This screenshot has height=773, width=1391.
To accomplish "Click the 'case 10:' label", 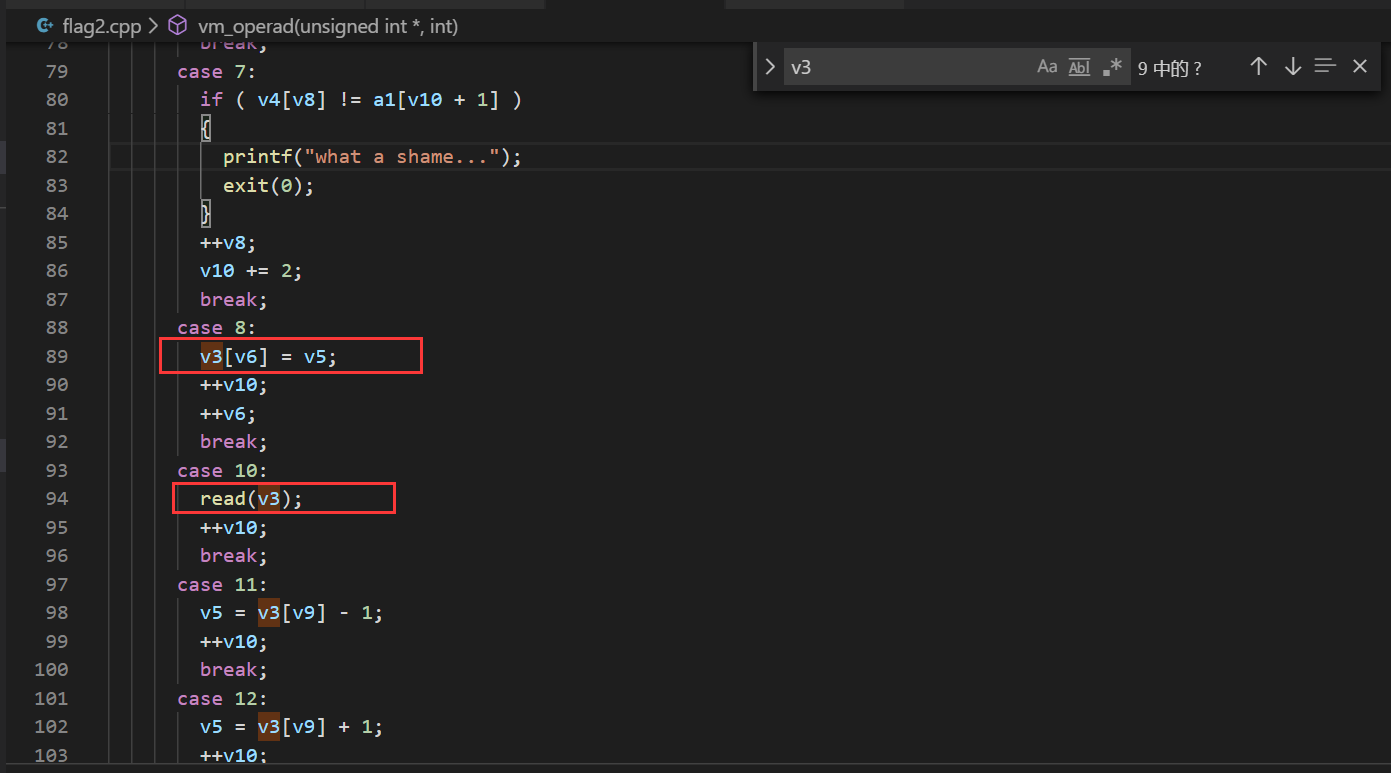I will (223, 470).
